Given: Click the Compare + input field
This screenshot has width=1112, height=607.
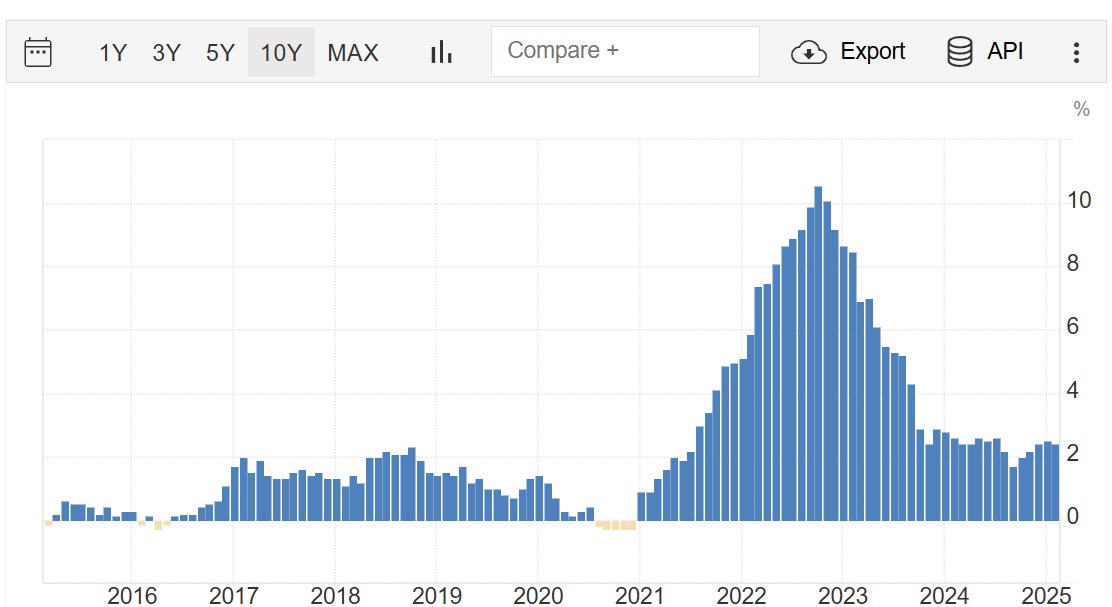Looking at the screenshot, I should 625,51.
